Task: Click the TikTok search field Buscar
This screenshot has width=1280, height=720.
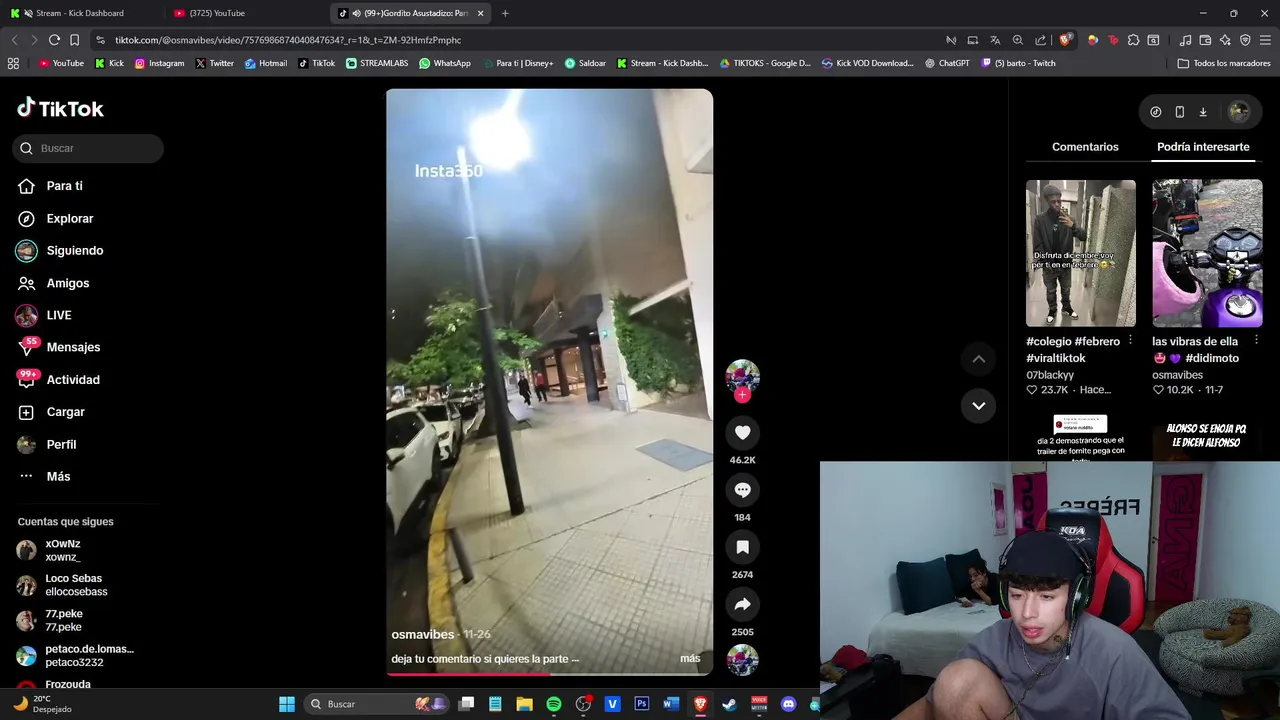Action: click(88, 148)
